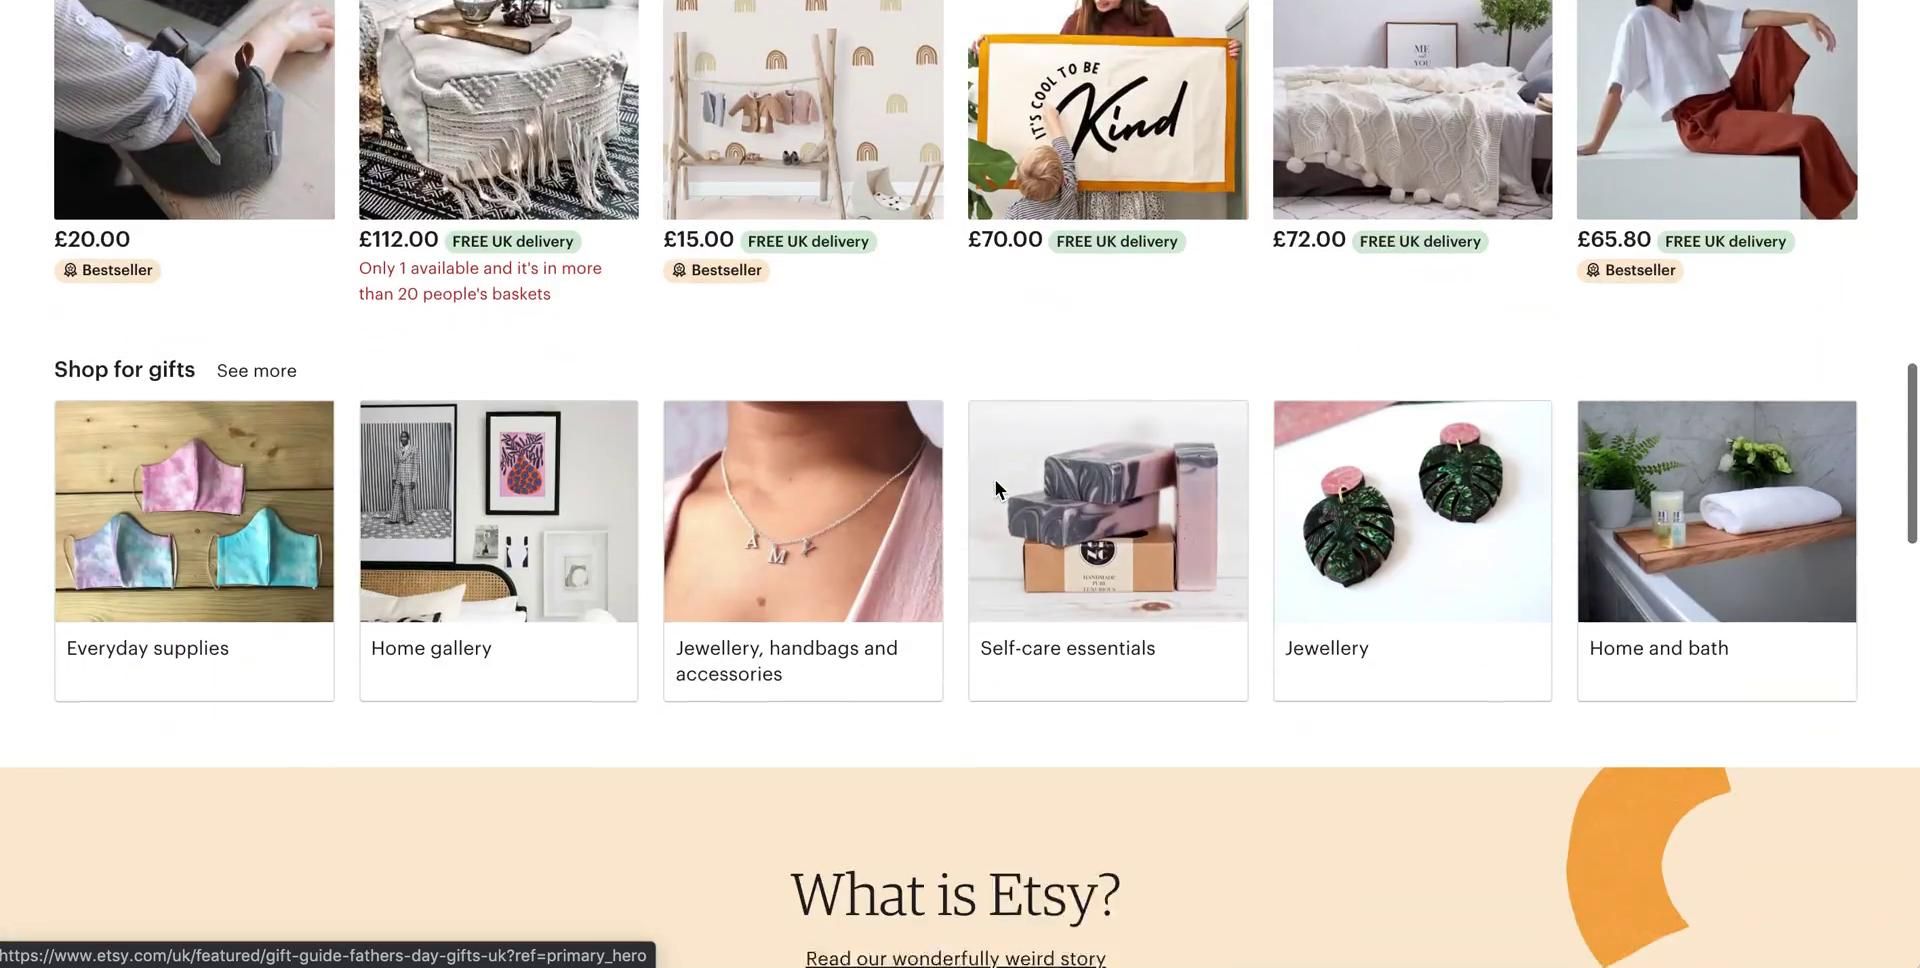Click the Bestseller badge under the £15.00 item
This screenshot has width=1920, height=968.
[716, 271]
